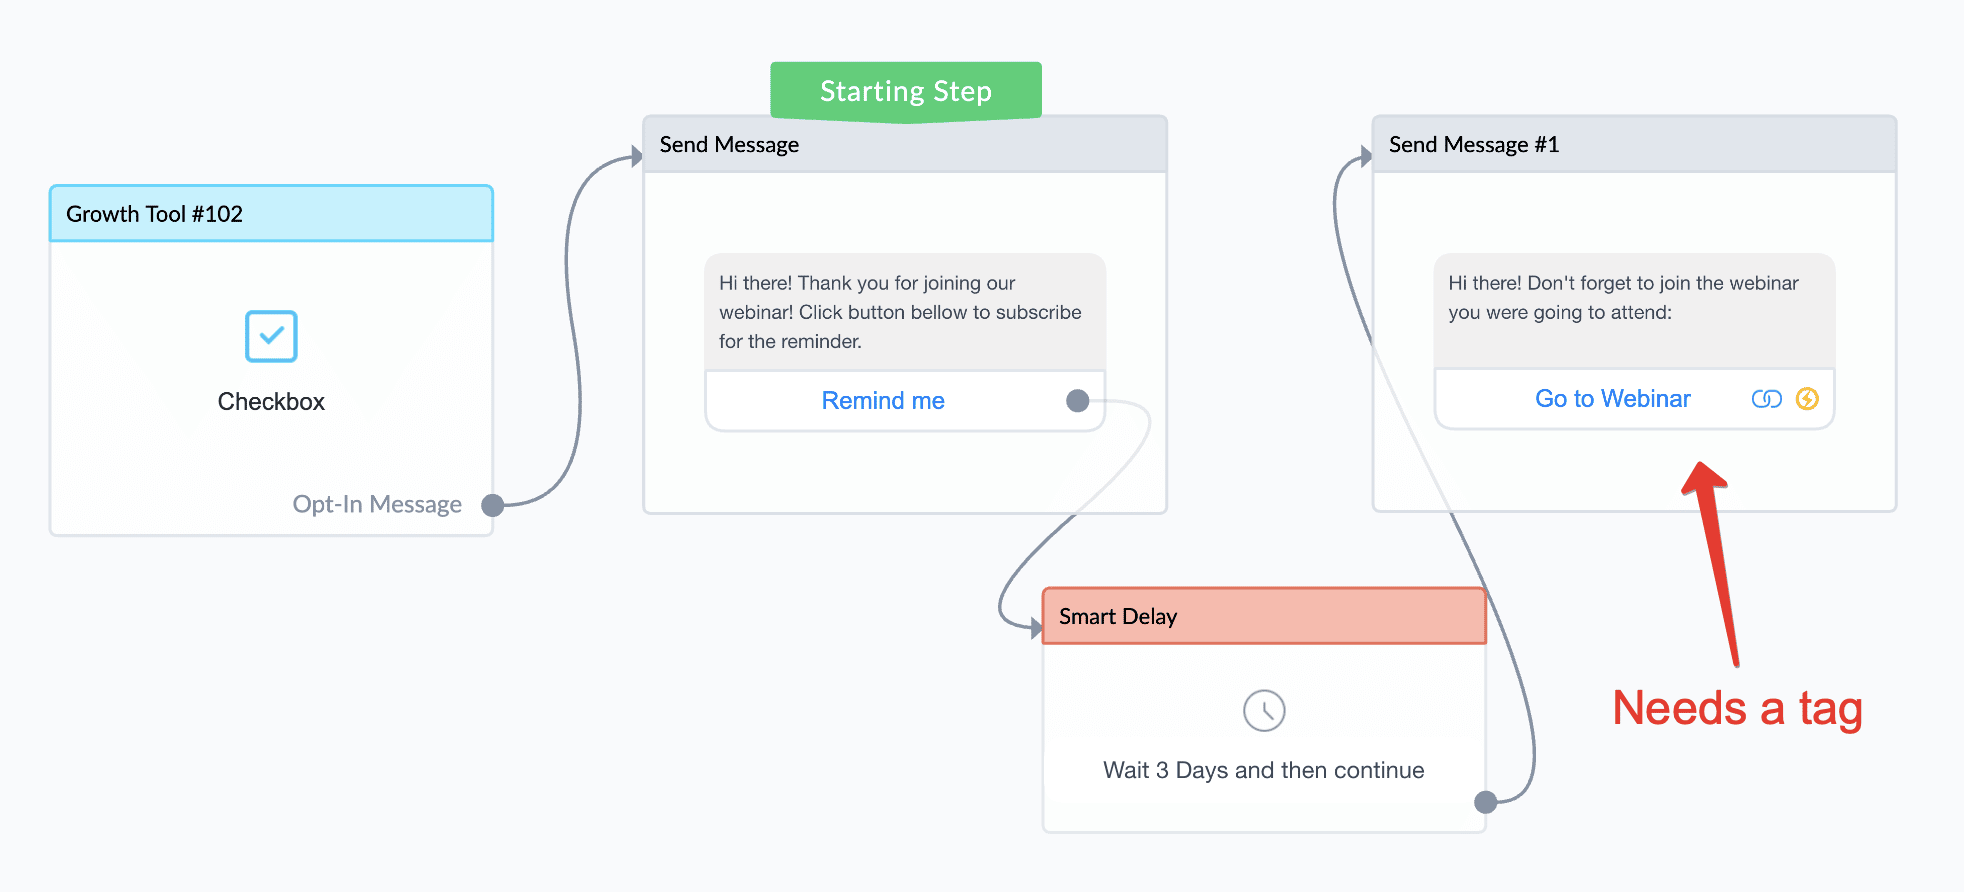This screenshot has width=1964, height=892.
Task: Click the Starting Step green label
Action: 906,92
